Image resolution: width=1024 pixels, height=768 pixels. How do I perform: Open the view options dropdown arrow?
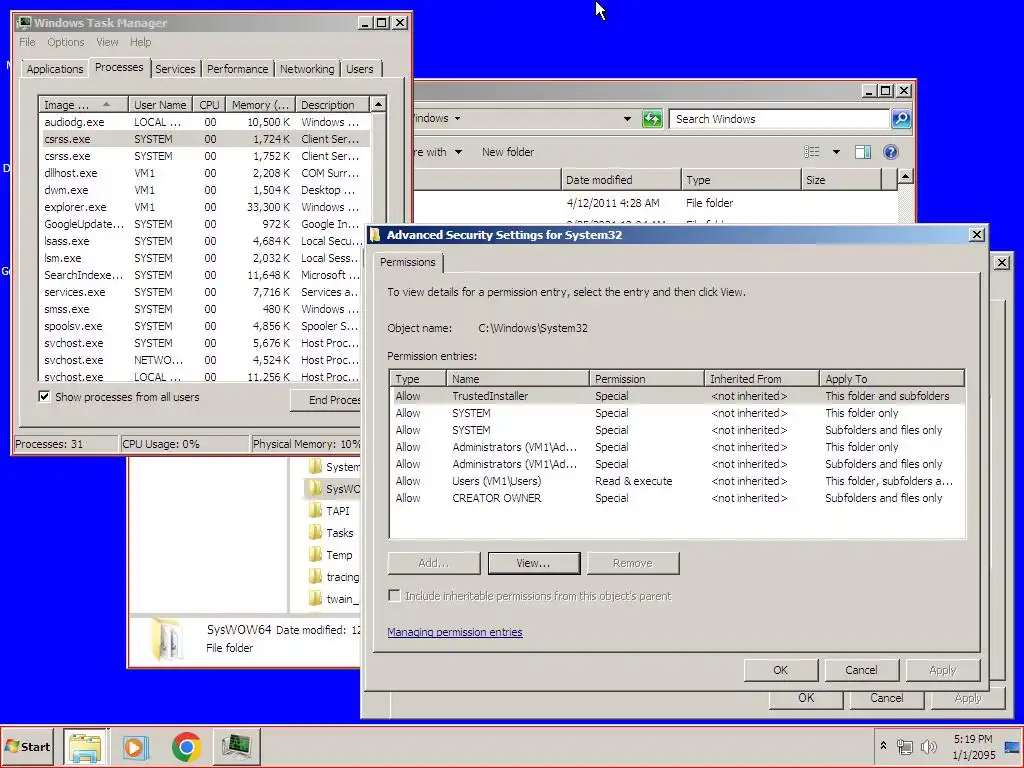836,152
